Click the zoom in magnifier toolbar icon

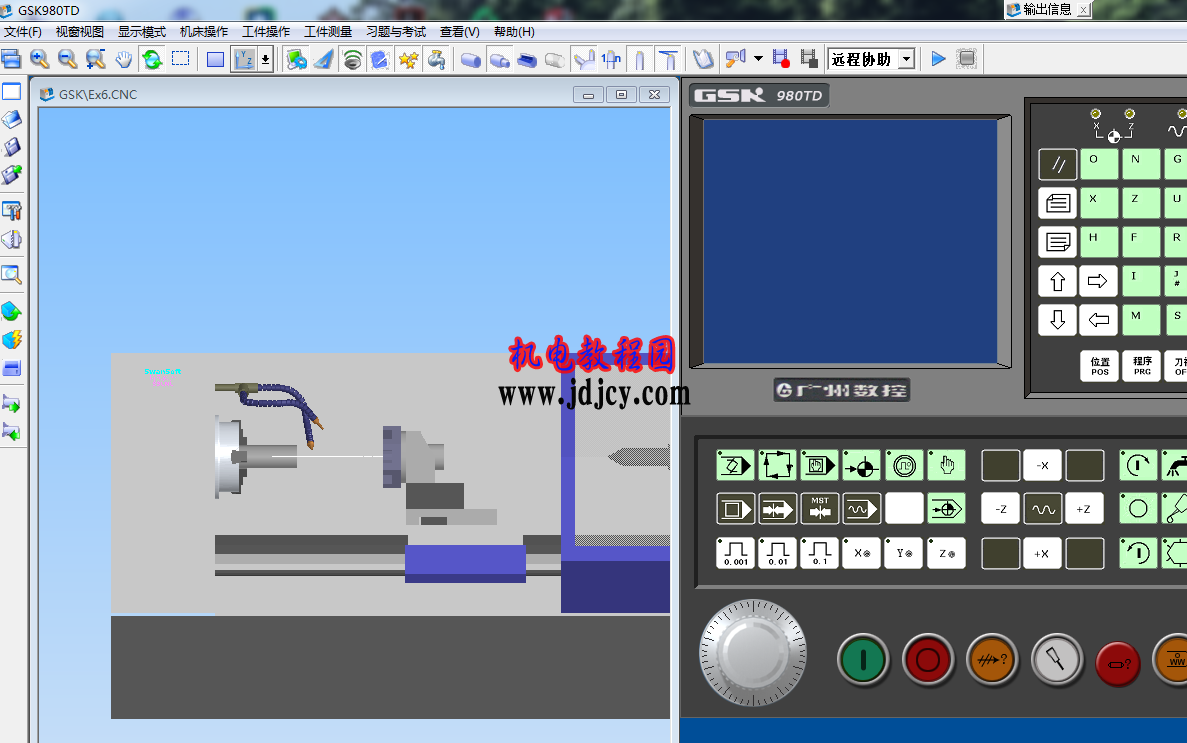(x=39, y=59)
